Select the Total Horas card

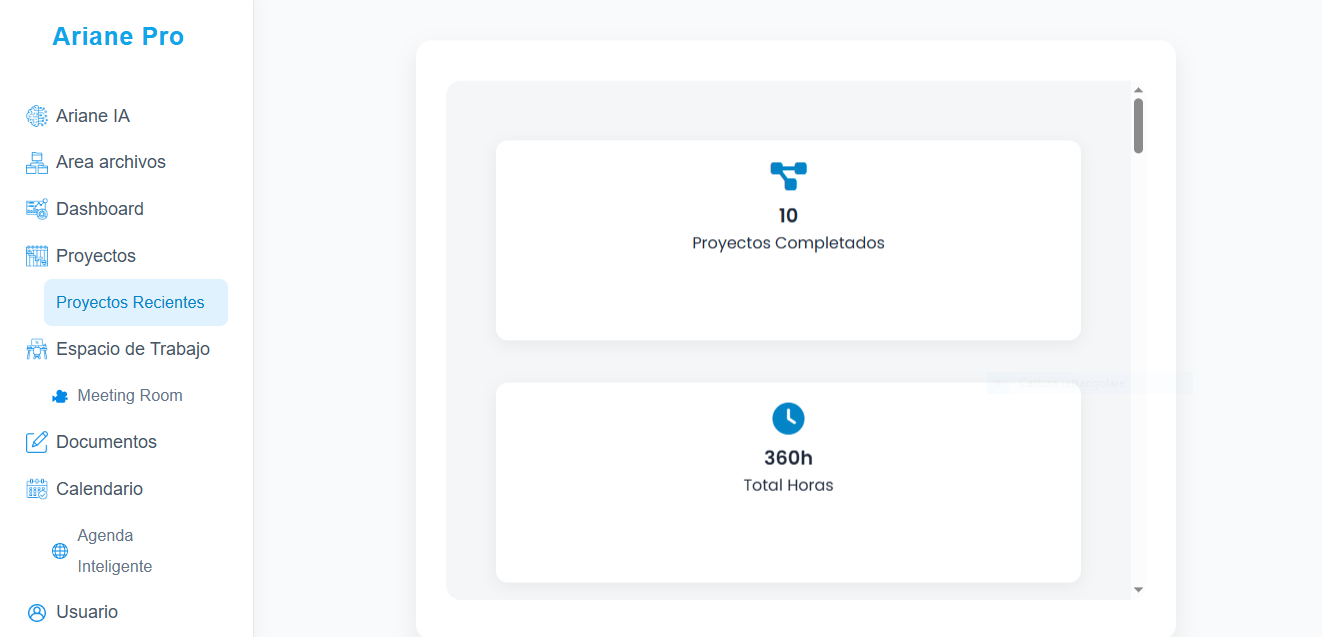tap(788, 482)
